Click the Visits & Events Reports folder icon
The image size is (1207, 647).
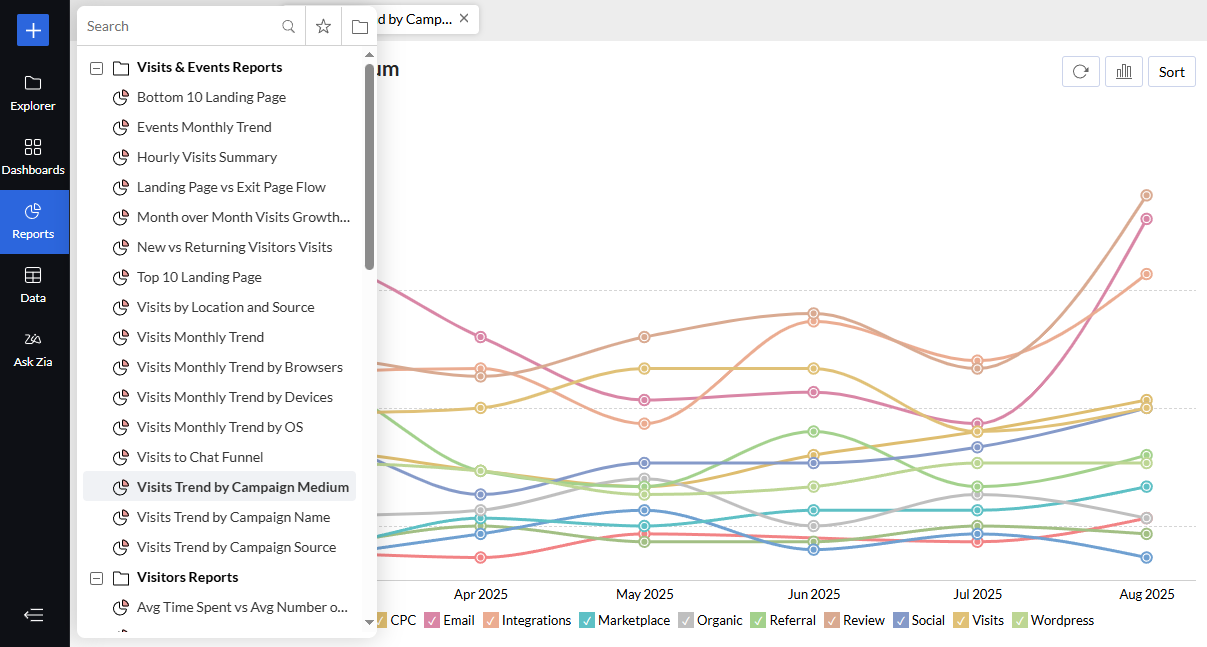[121, 68]
